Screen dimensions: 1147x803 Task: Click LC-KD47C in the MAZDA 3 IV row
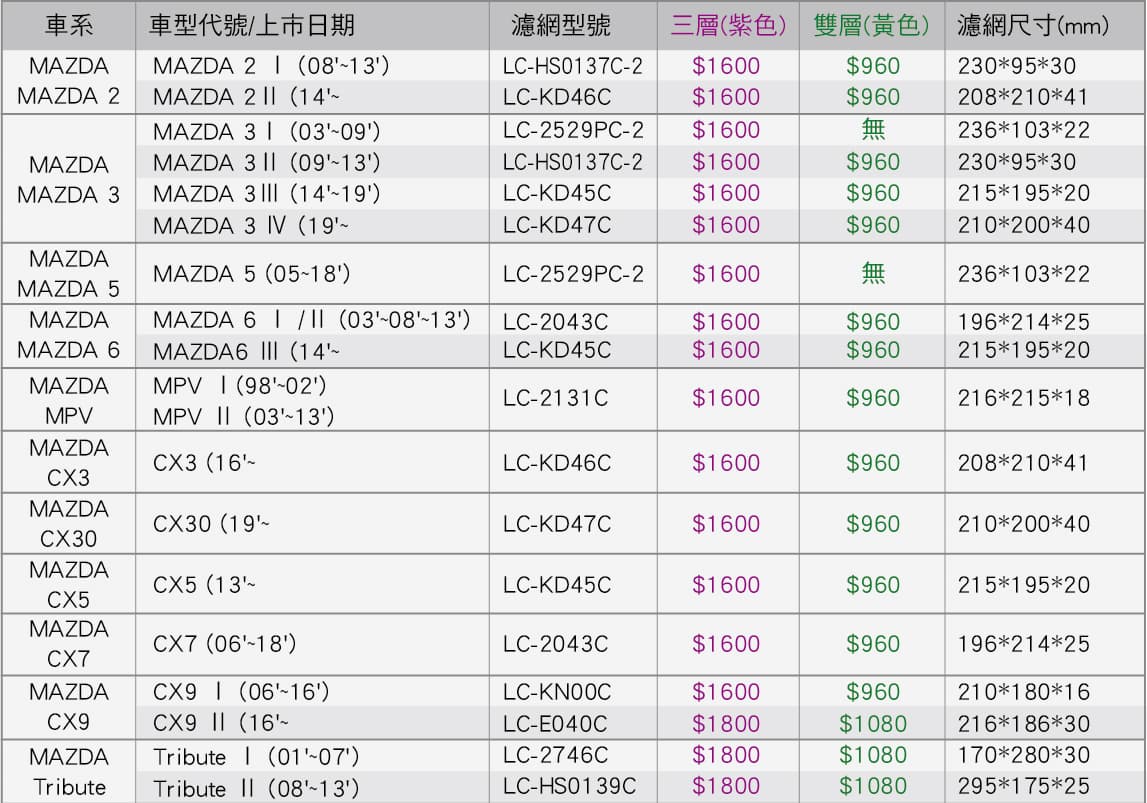click(x=557, y=225)
